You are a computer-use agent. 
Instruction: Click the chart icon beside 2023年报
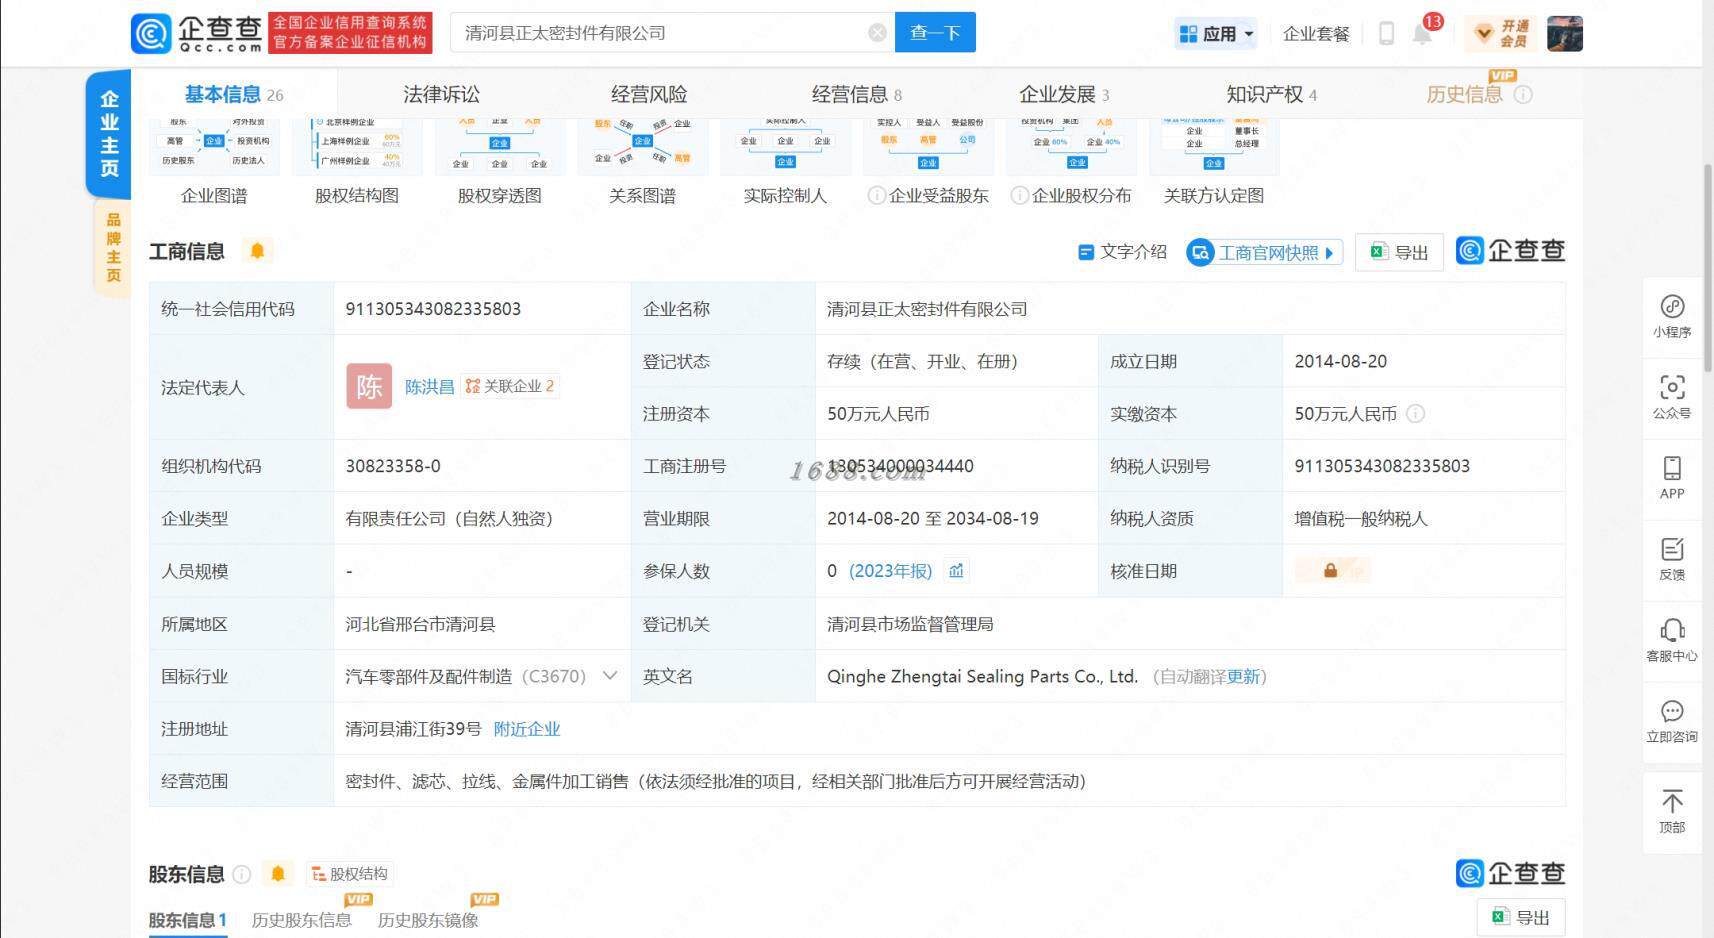[x=956, y=571]
